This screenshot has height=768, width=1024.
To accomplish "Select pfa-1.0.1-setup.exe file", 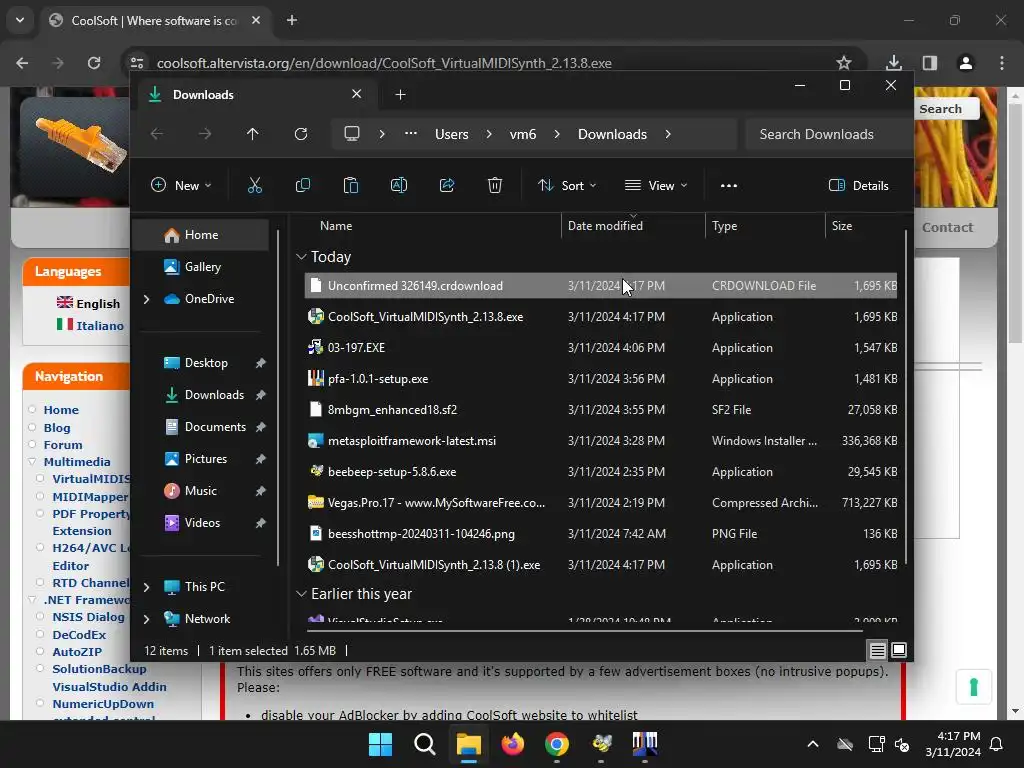I will coord(601,379).
